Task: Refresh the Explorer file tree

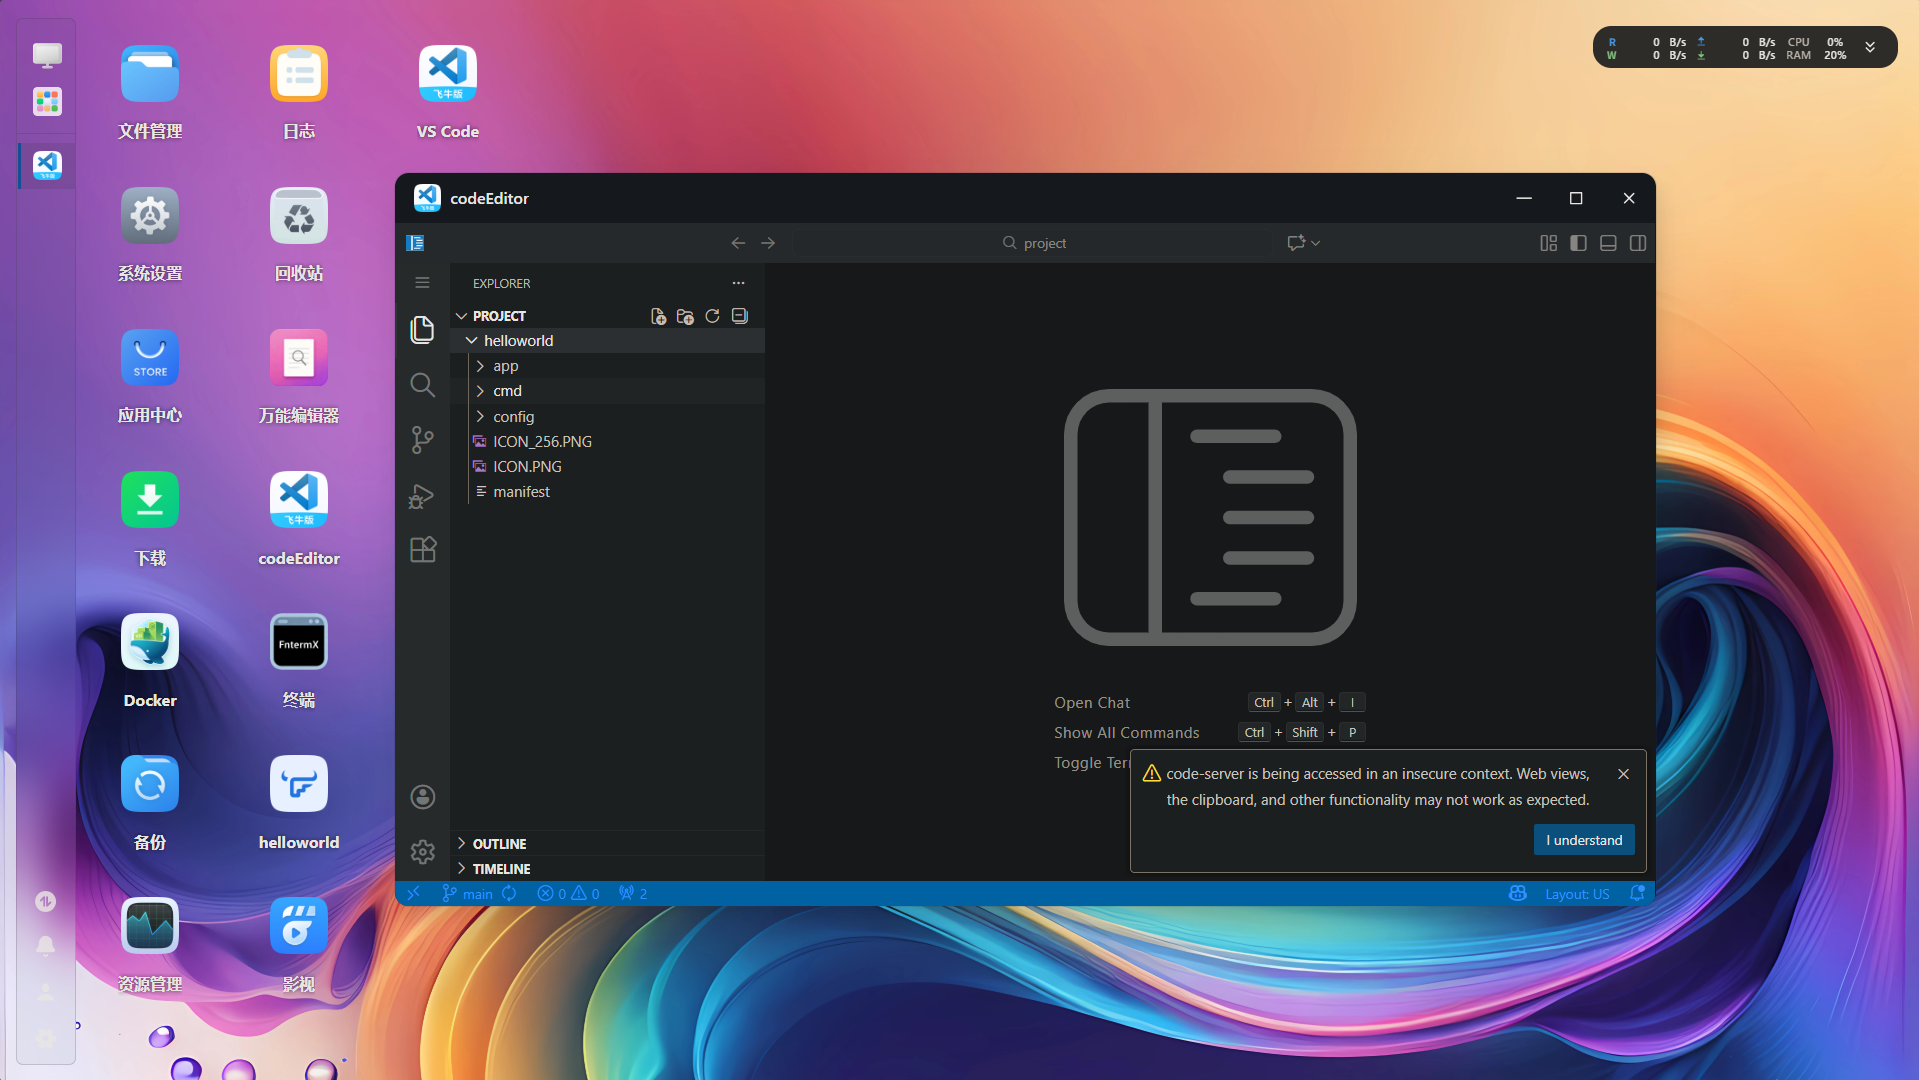Action: pyautogui.click(x=712, y=316)
